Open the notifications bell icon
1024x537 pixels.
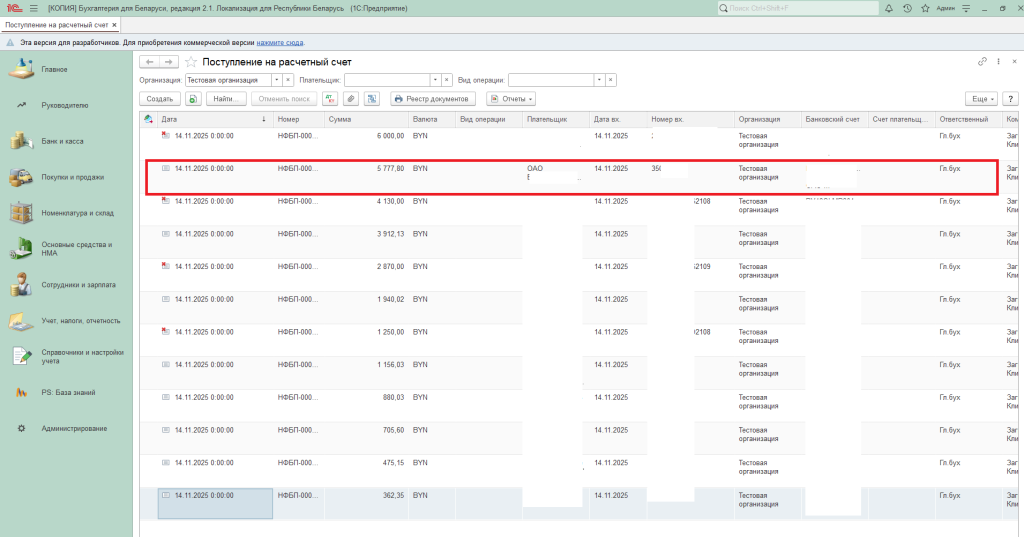[x=889, y=8]
